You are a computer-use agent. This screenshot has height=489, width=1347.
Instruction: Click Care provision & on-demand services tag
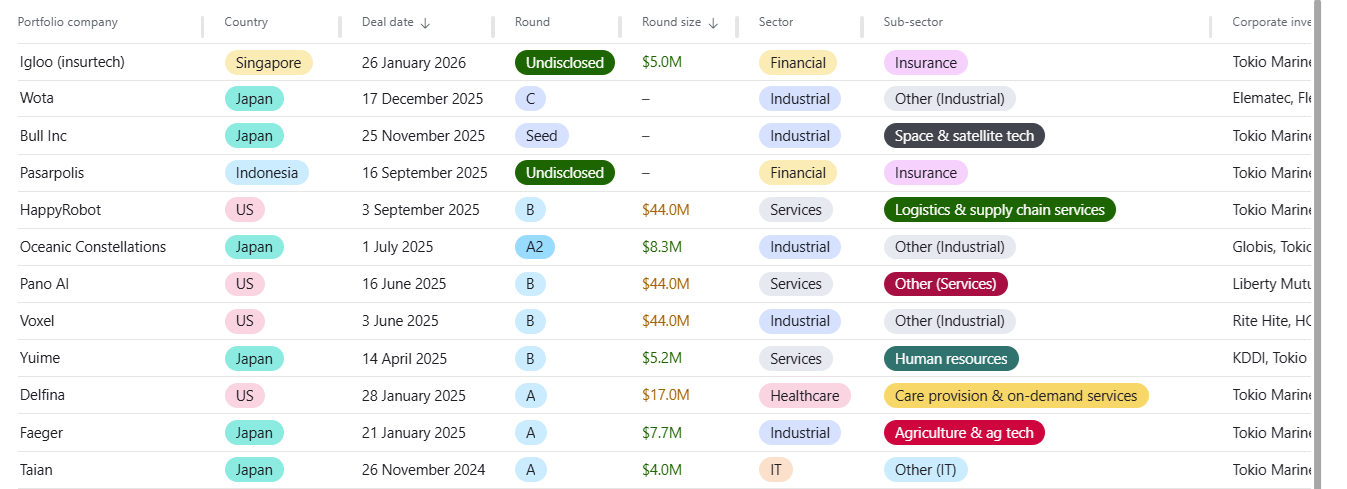pyautogui.click(x=1016, y=395)
